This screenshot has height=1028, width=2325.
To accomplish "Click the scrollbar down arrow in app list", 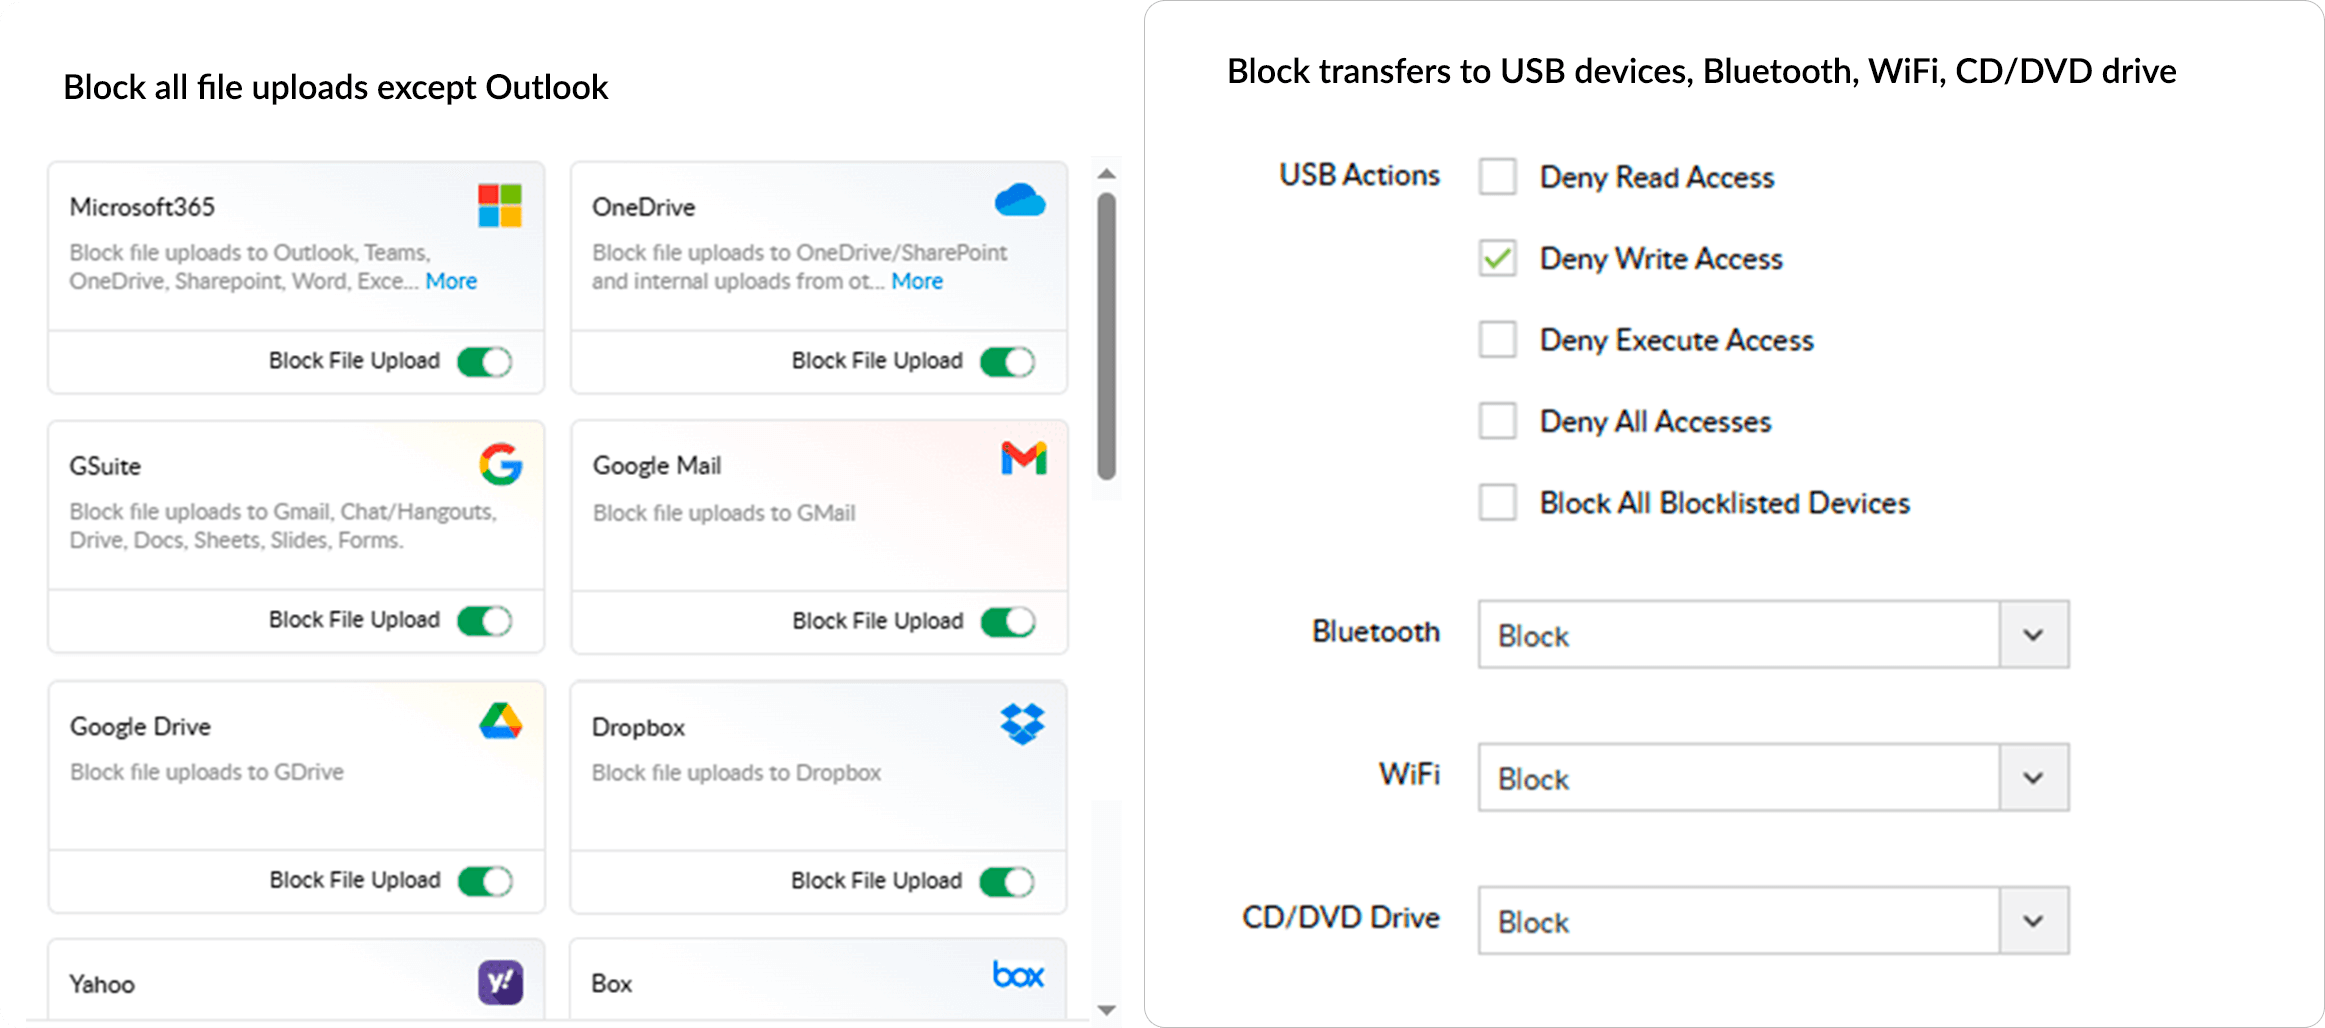I will (x=1106, y=1010).
